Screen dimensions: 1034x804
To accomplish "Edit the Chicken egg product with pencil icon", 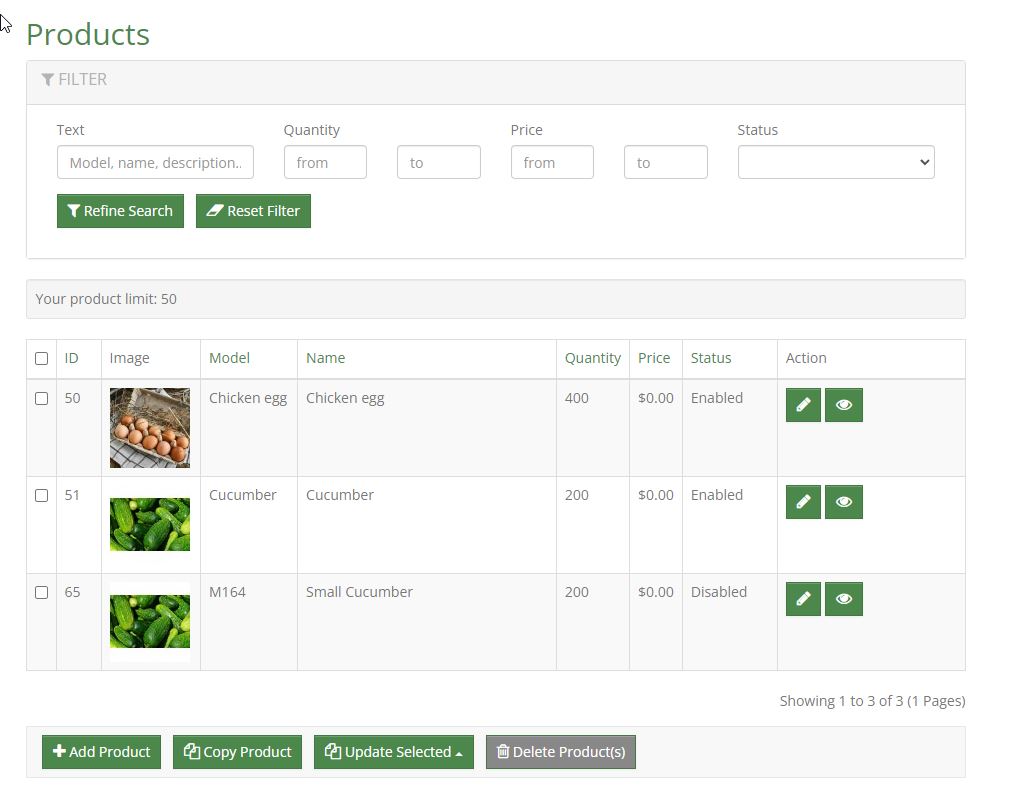I will [803, 405].
